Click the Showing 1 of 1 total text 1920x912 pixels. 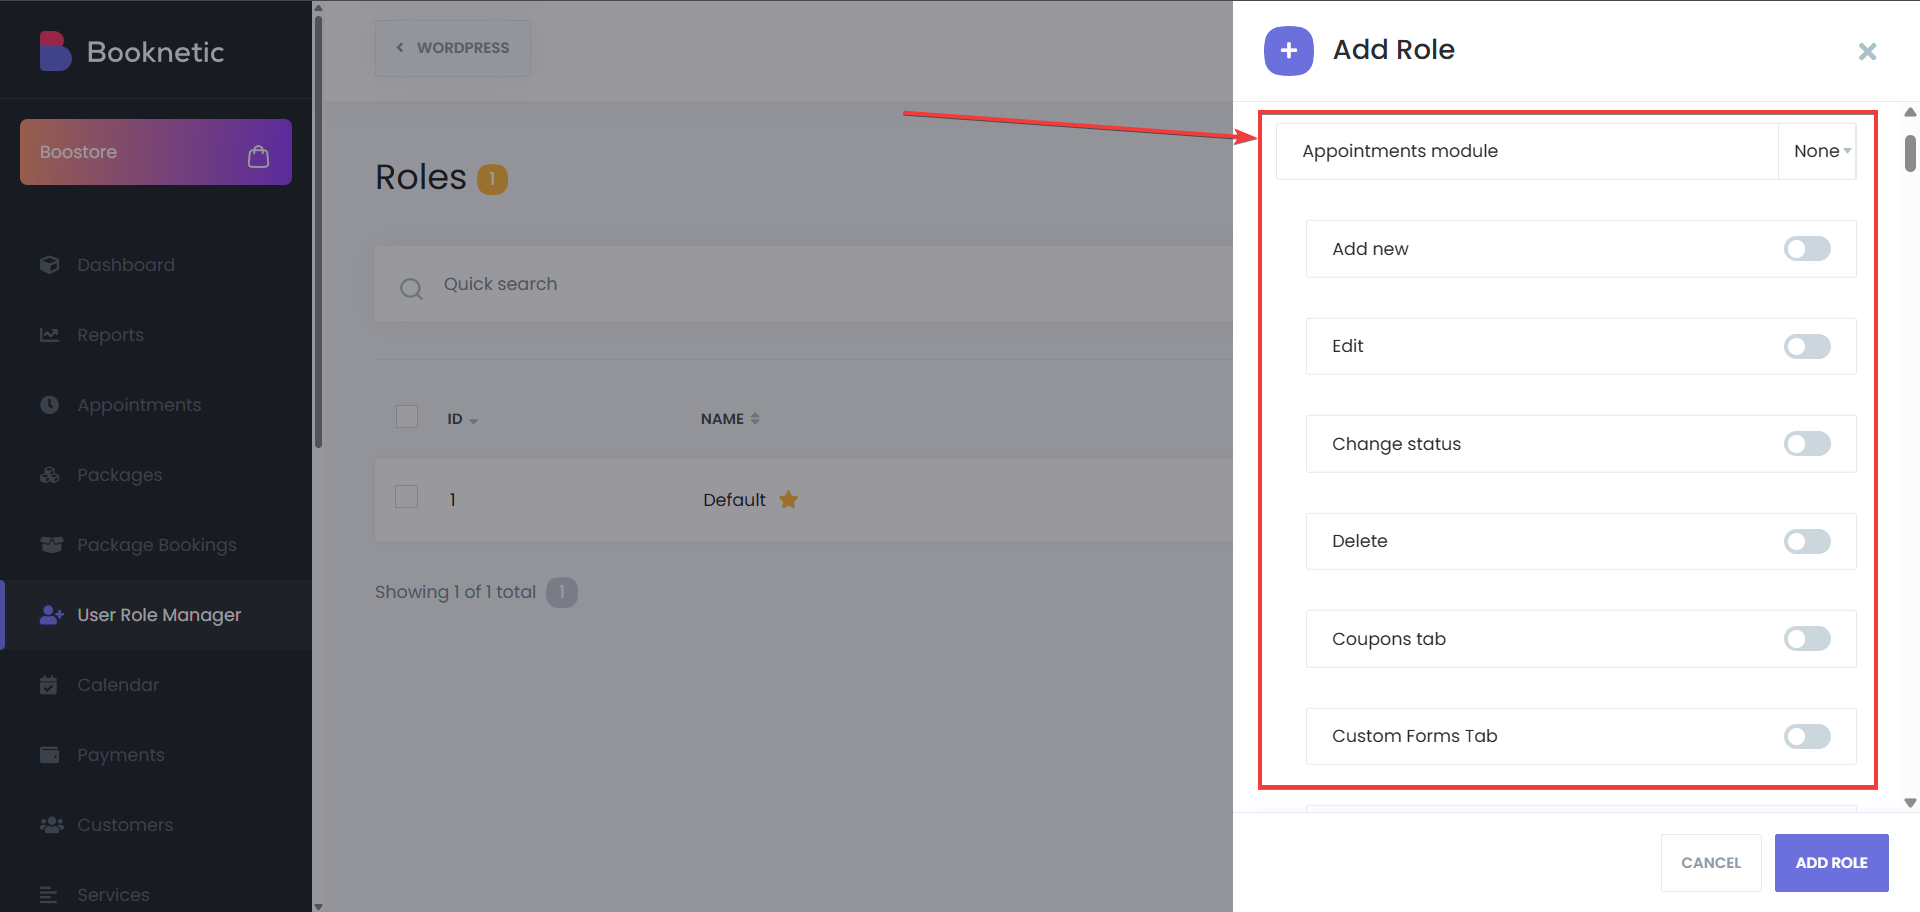tap(455, 592)
